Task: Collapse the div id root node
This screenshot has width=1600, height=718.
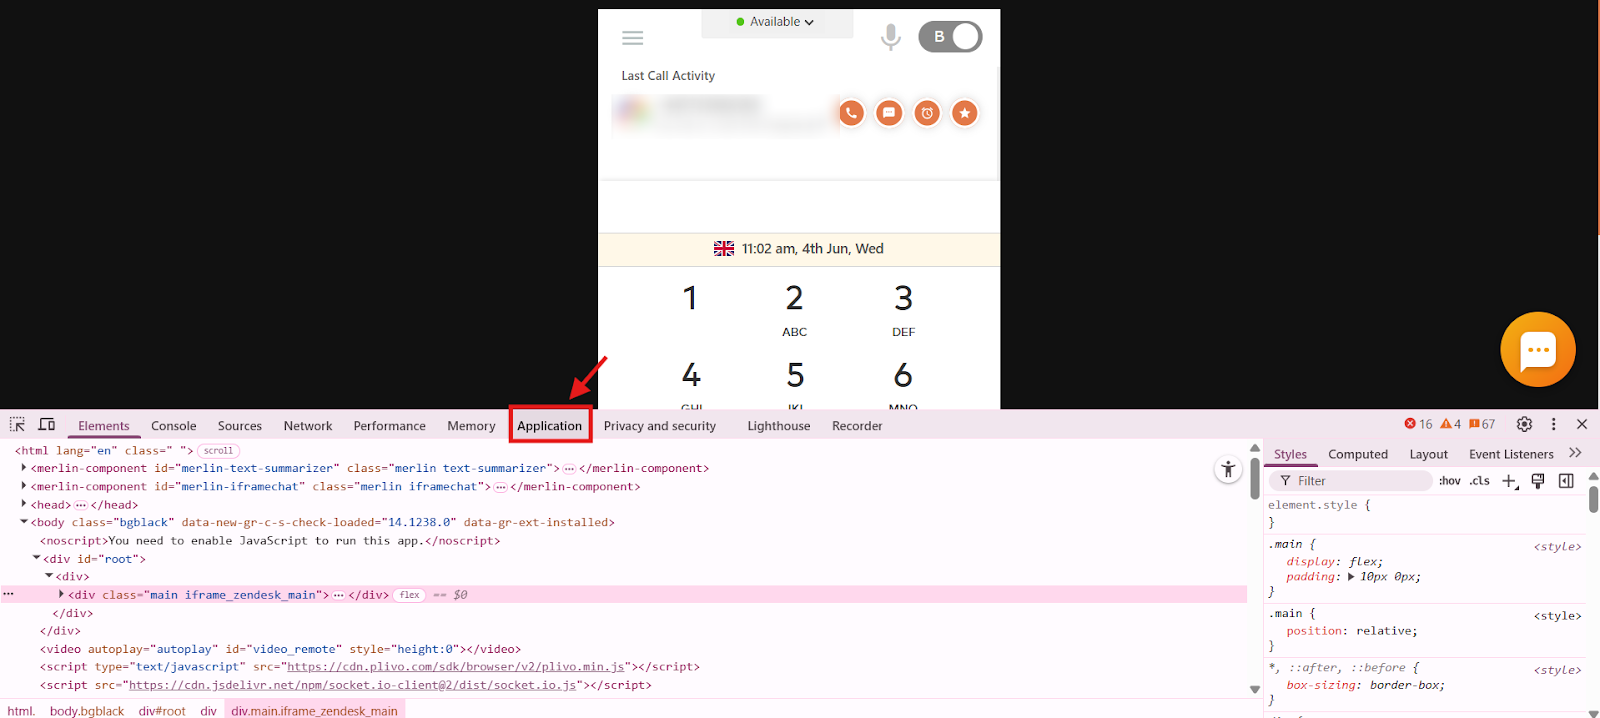Action: pos(36,558)
